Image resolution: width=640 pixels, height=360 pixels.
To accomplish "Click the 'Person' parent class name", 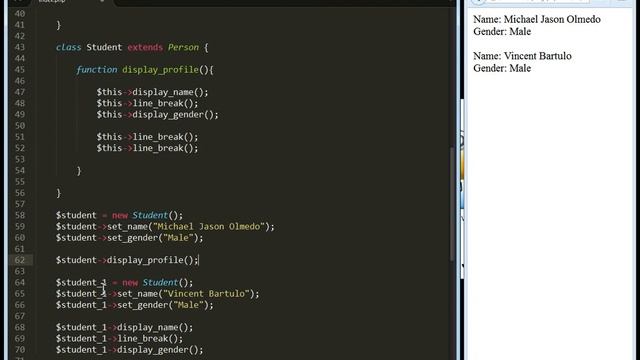I will pyautogui.click(x=183, y=47).
